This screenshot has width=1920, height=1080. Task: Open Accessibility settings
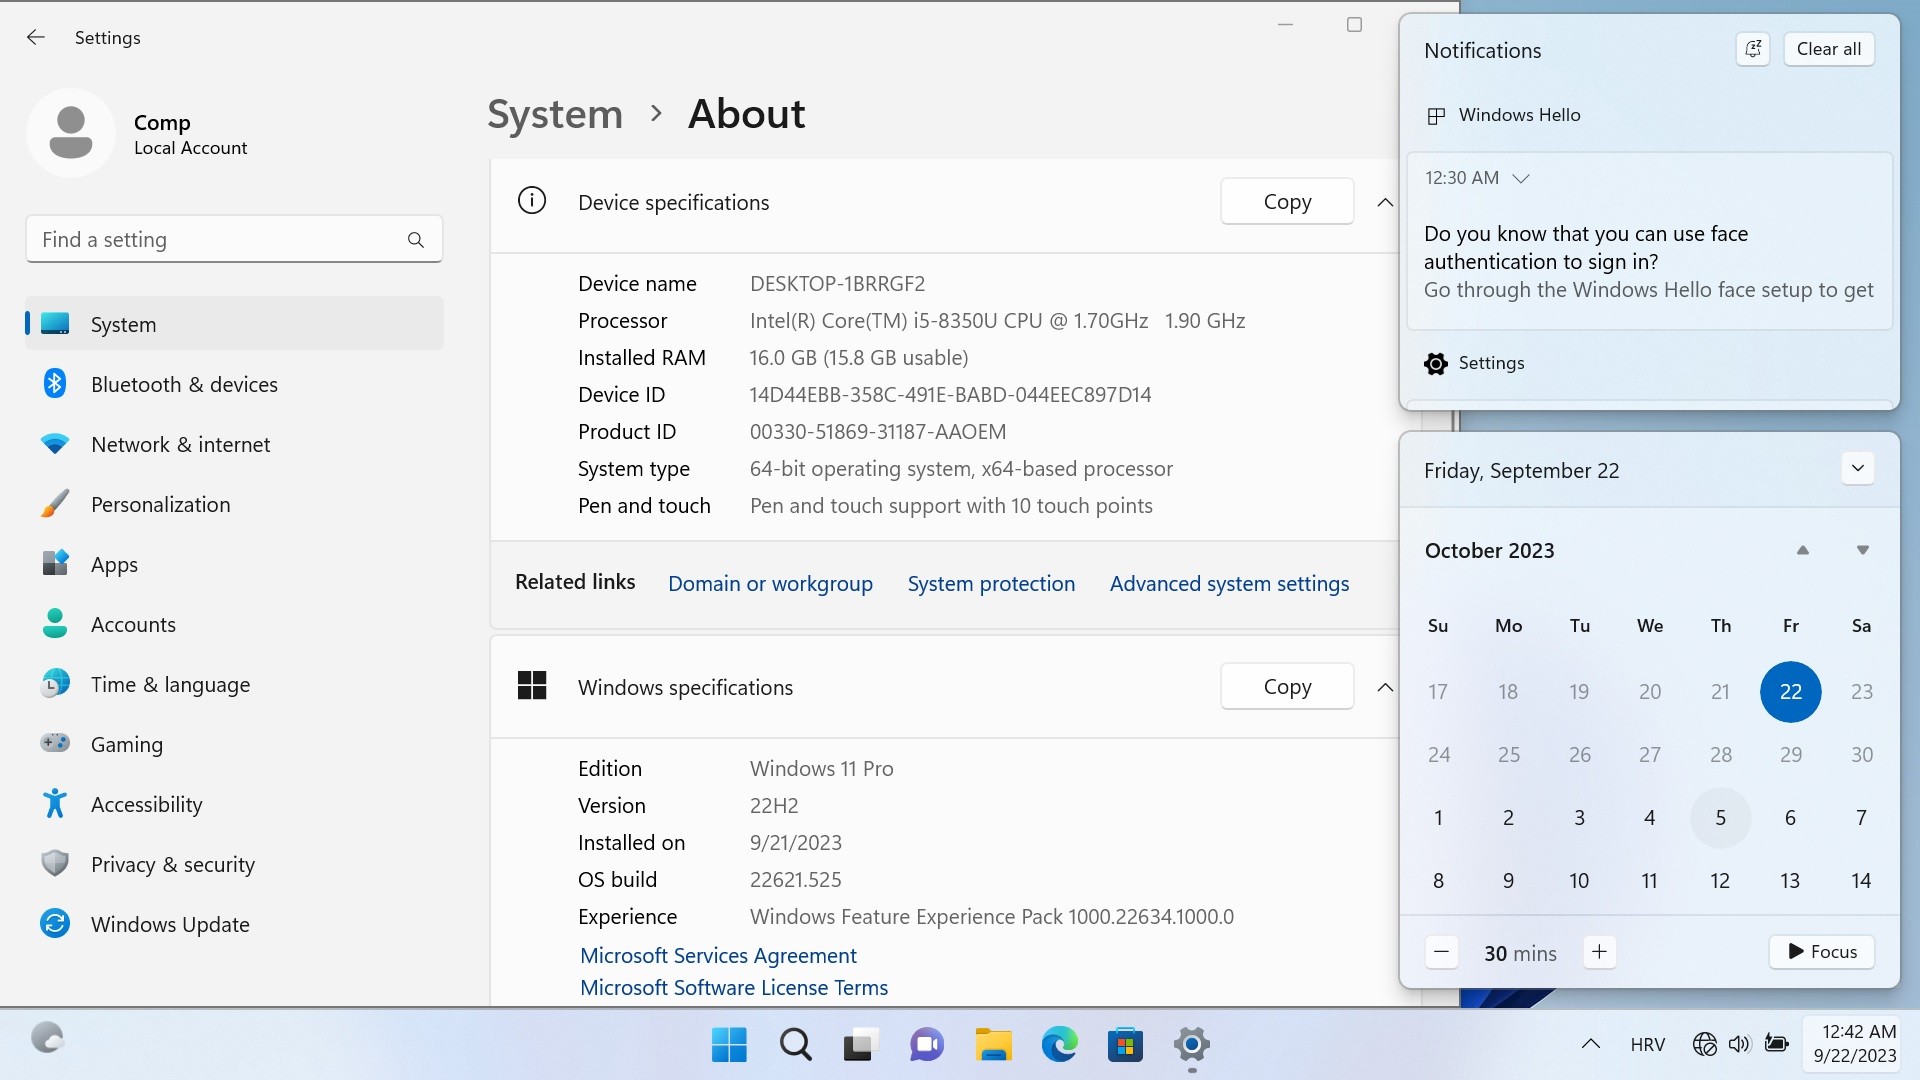234,804
